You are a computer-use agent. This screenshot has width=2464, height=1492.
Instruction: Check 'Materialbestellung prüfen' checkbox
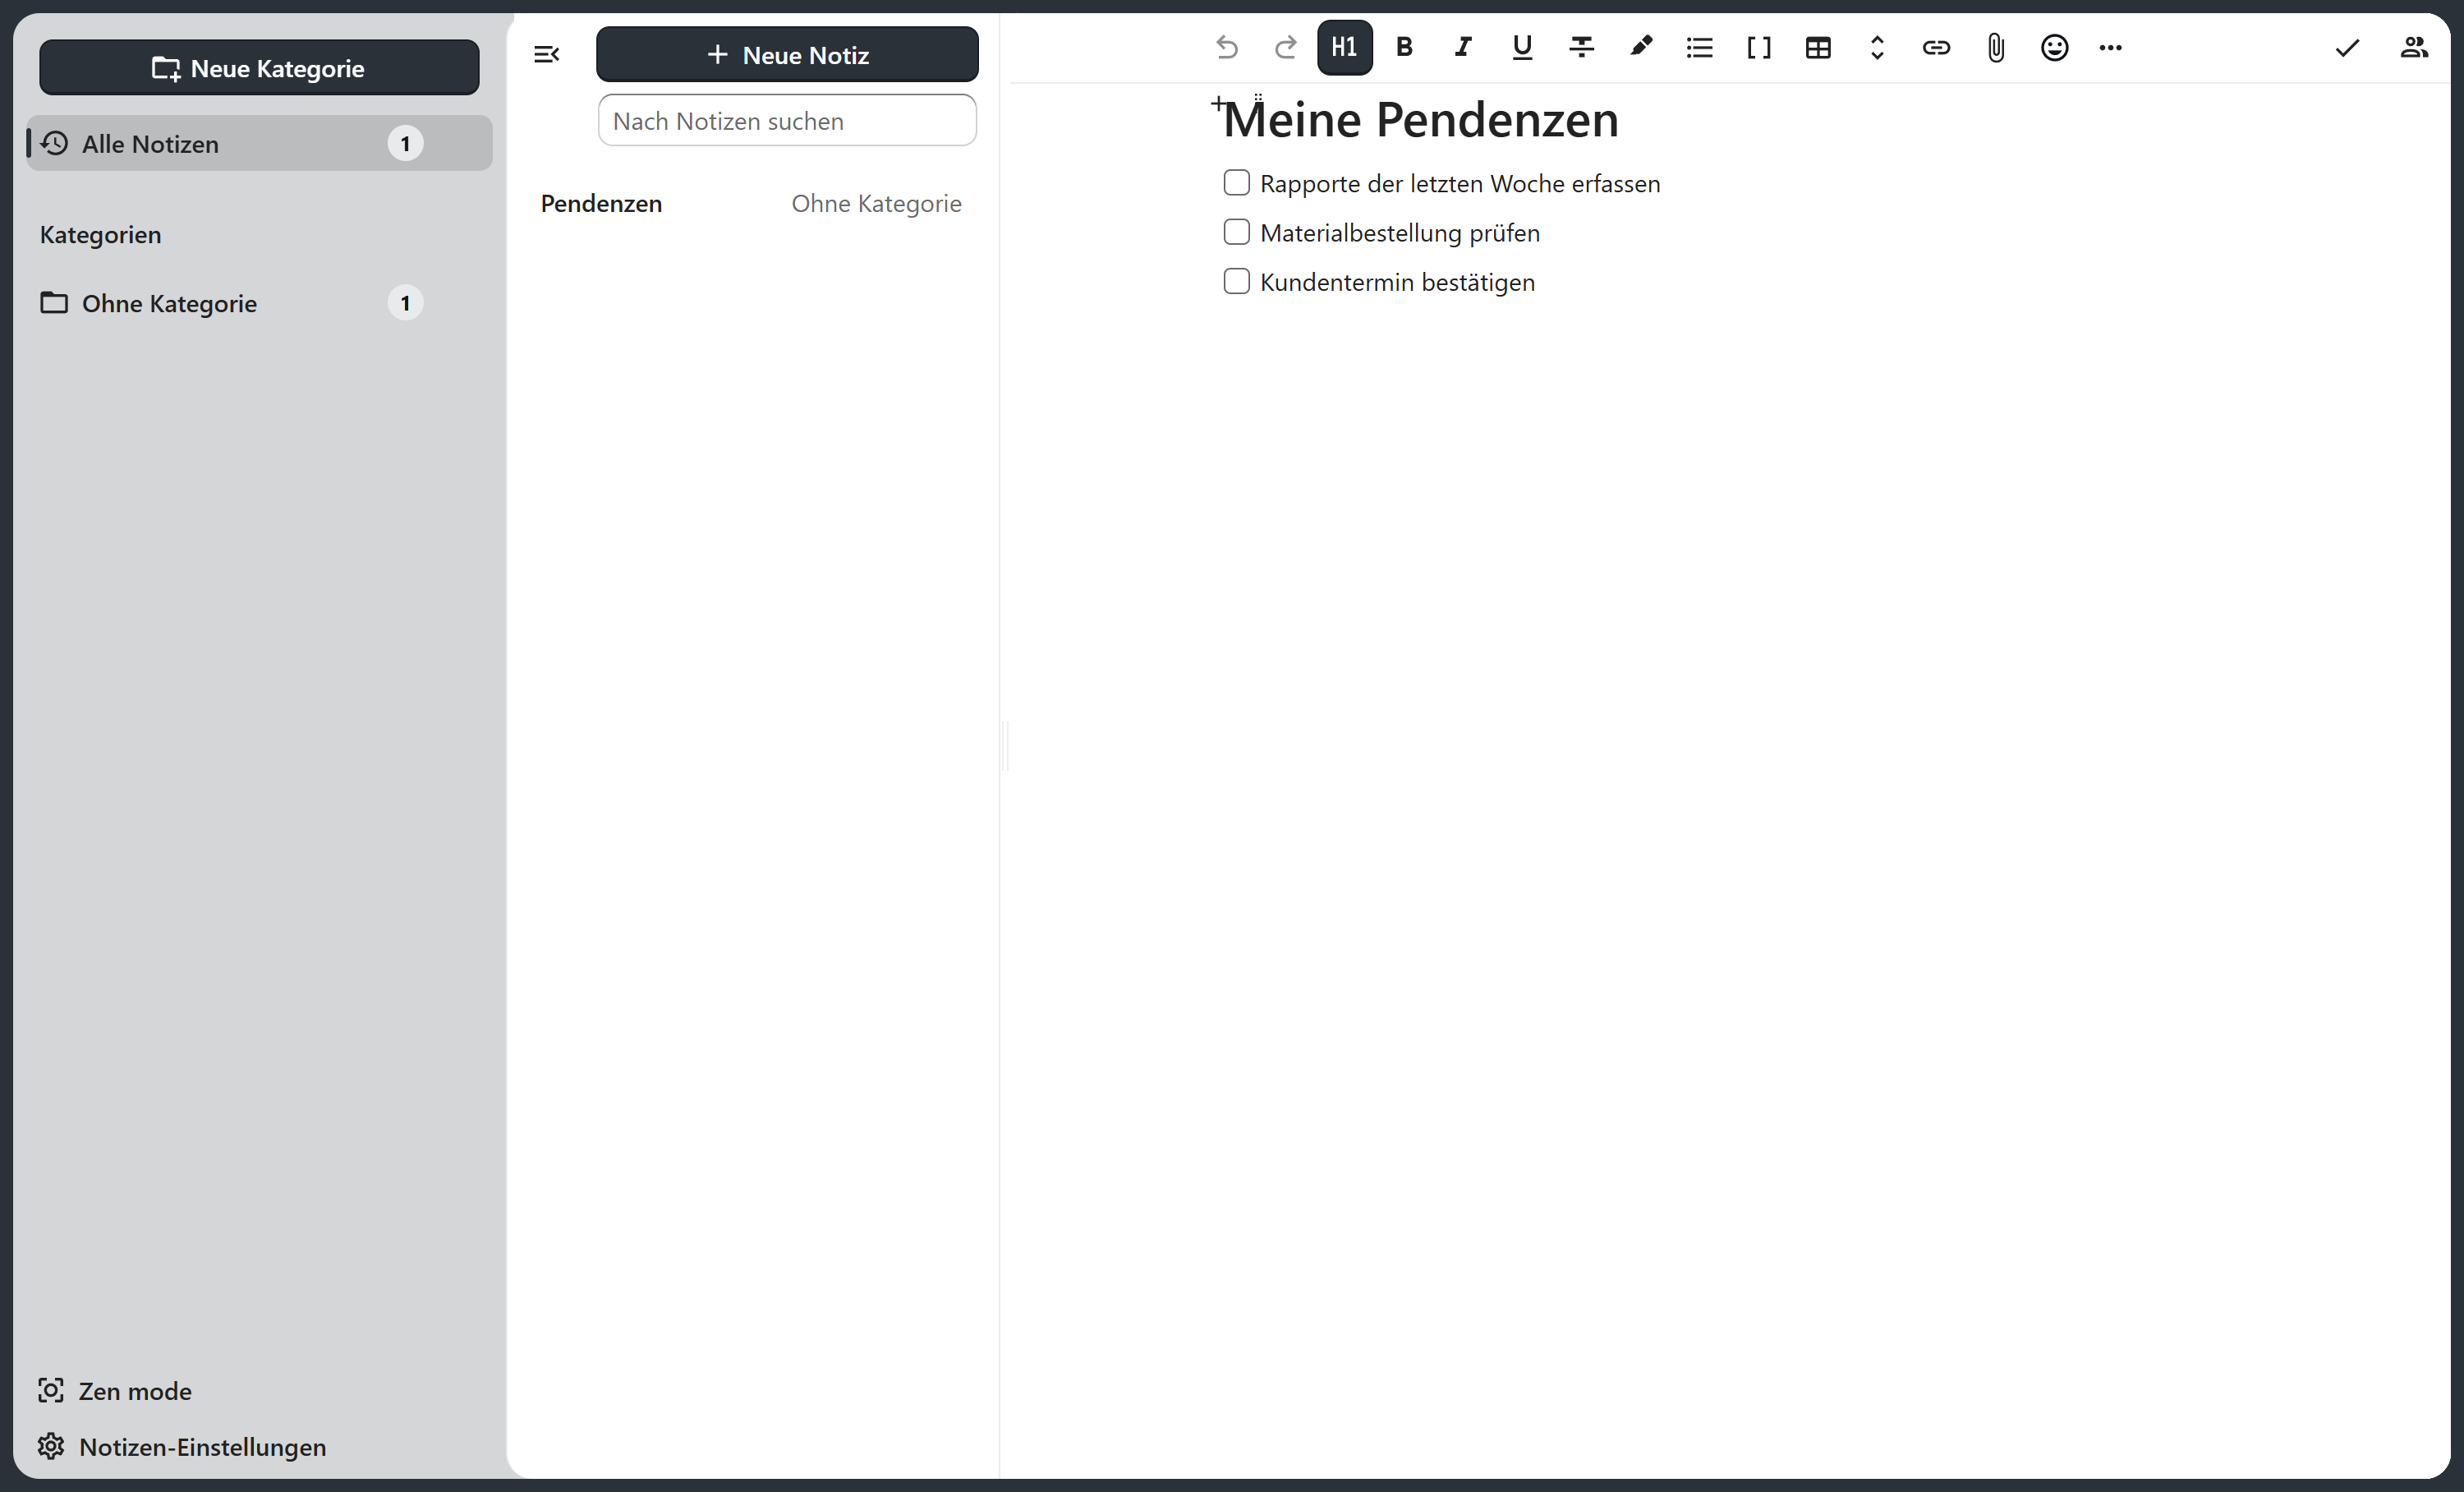pyautogui.click(x=1237, y=232)
